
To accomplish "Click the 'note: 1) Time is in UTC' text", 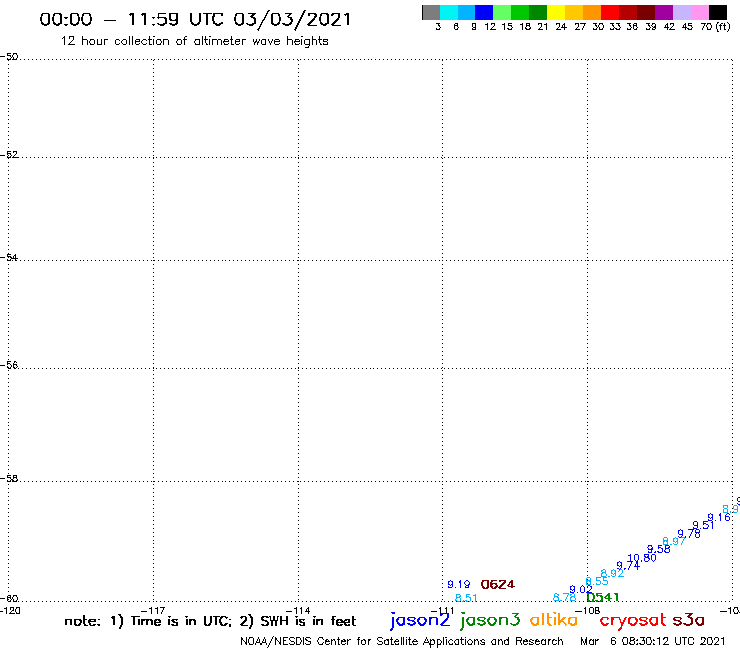I will point(148,621).
